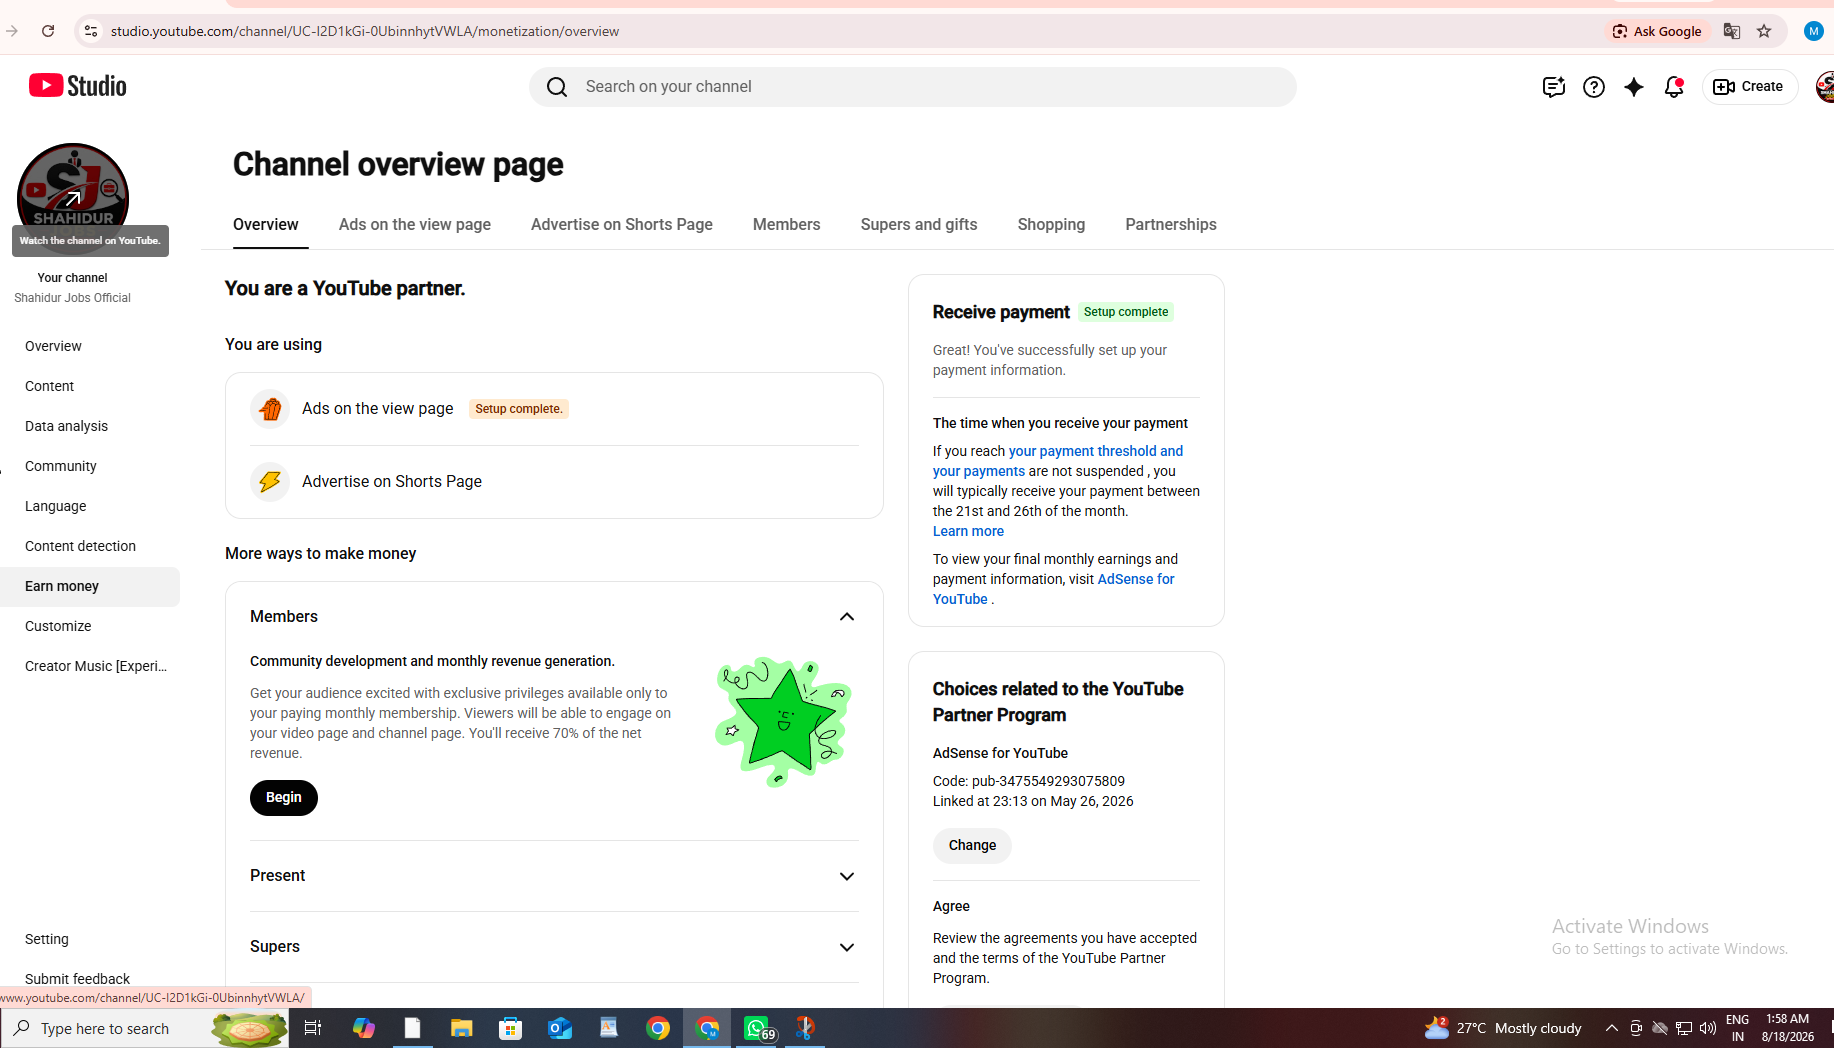Screen dimensions: 1834x1048
Task: Switch to the Shopping tab
Action: pos(1051,225)
